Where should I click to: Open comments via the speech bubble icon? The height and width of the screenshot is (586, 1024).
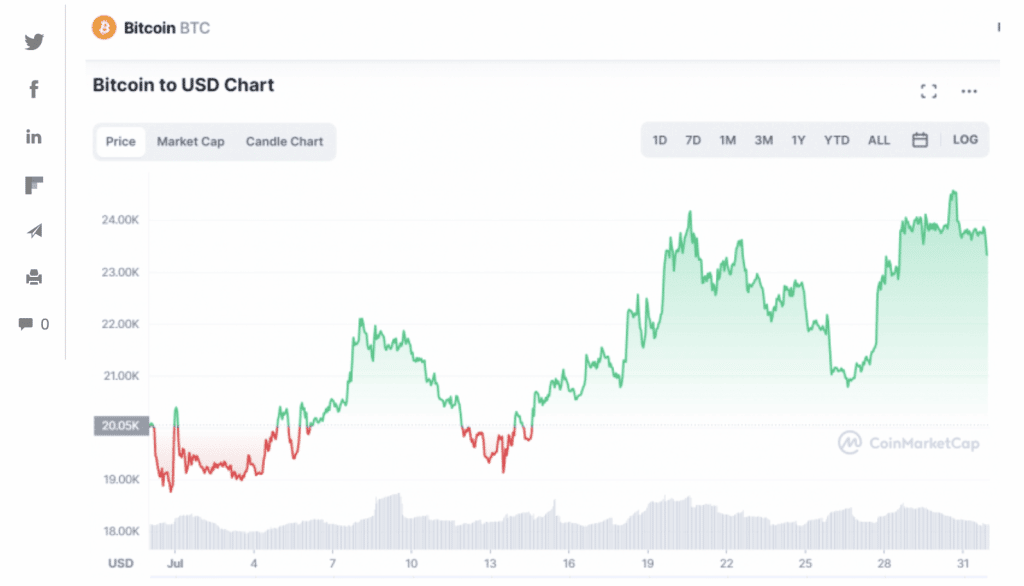[25, 324]
